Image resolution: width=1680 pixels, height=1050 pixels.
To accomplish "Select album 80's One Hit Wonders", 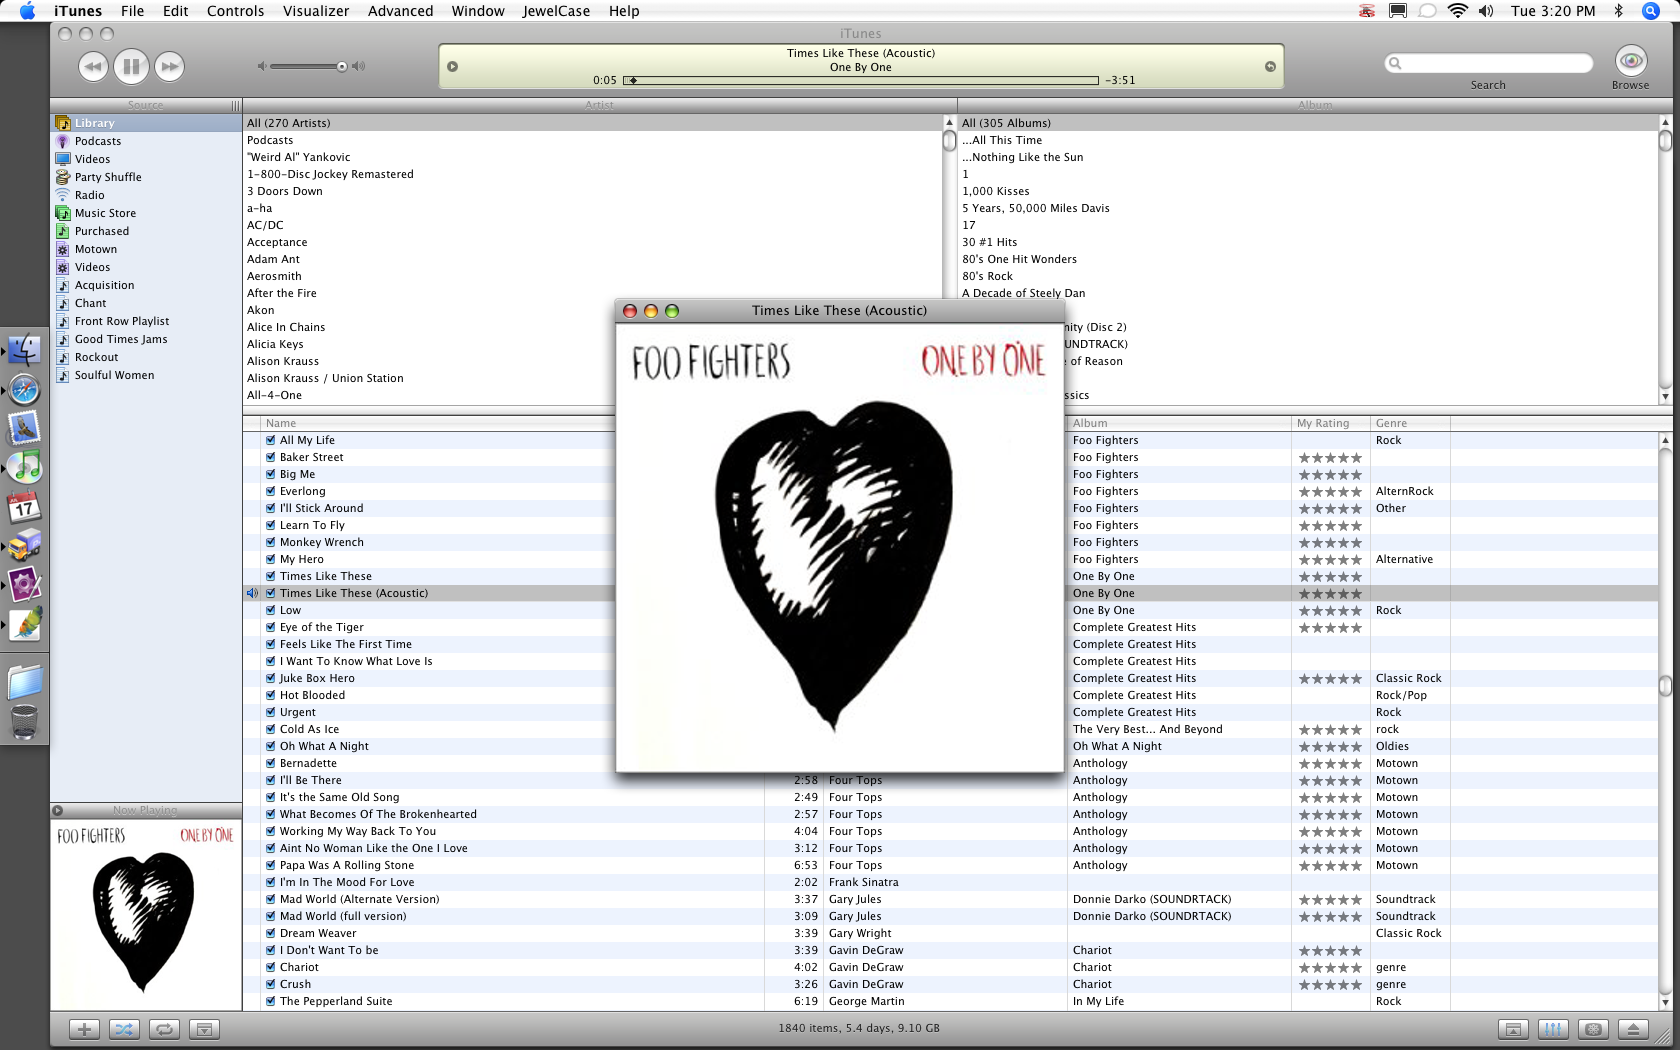I will (1019, 259).
